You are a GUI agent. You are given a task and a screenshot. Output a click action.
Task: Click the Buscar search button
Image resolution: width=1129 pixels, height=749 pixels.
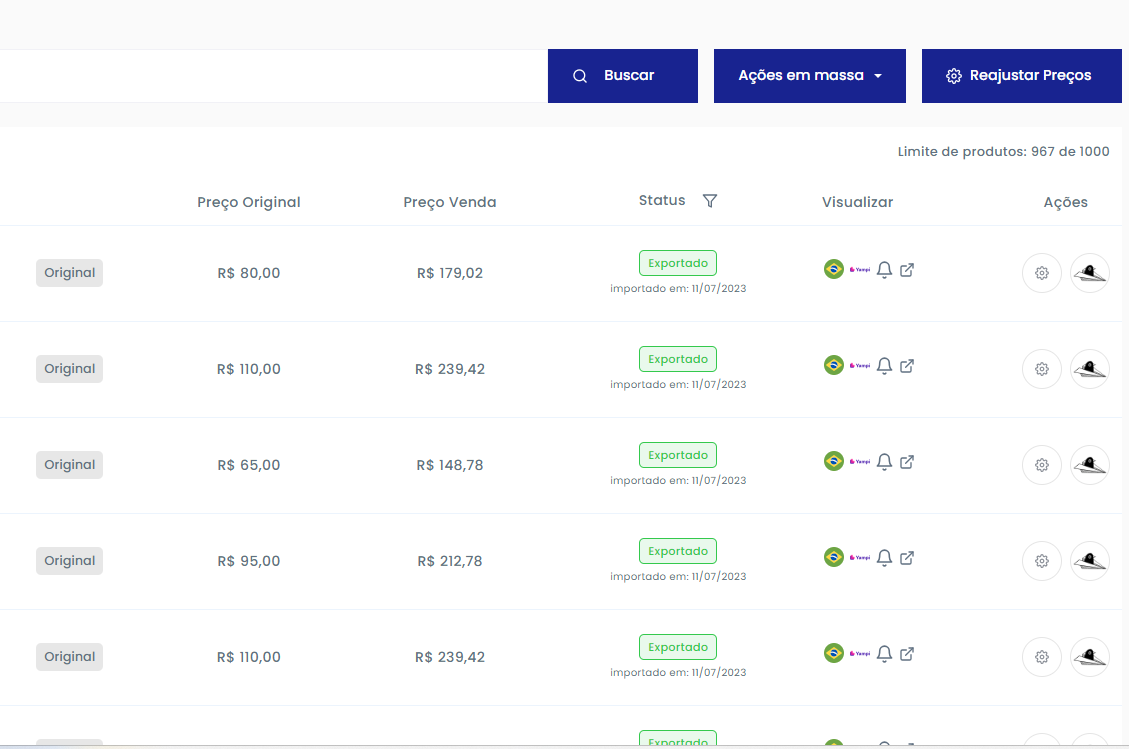[x=623, y=76]
